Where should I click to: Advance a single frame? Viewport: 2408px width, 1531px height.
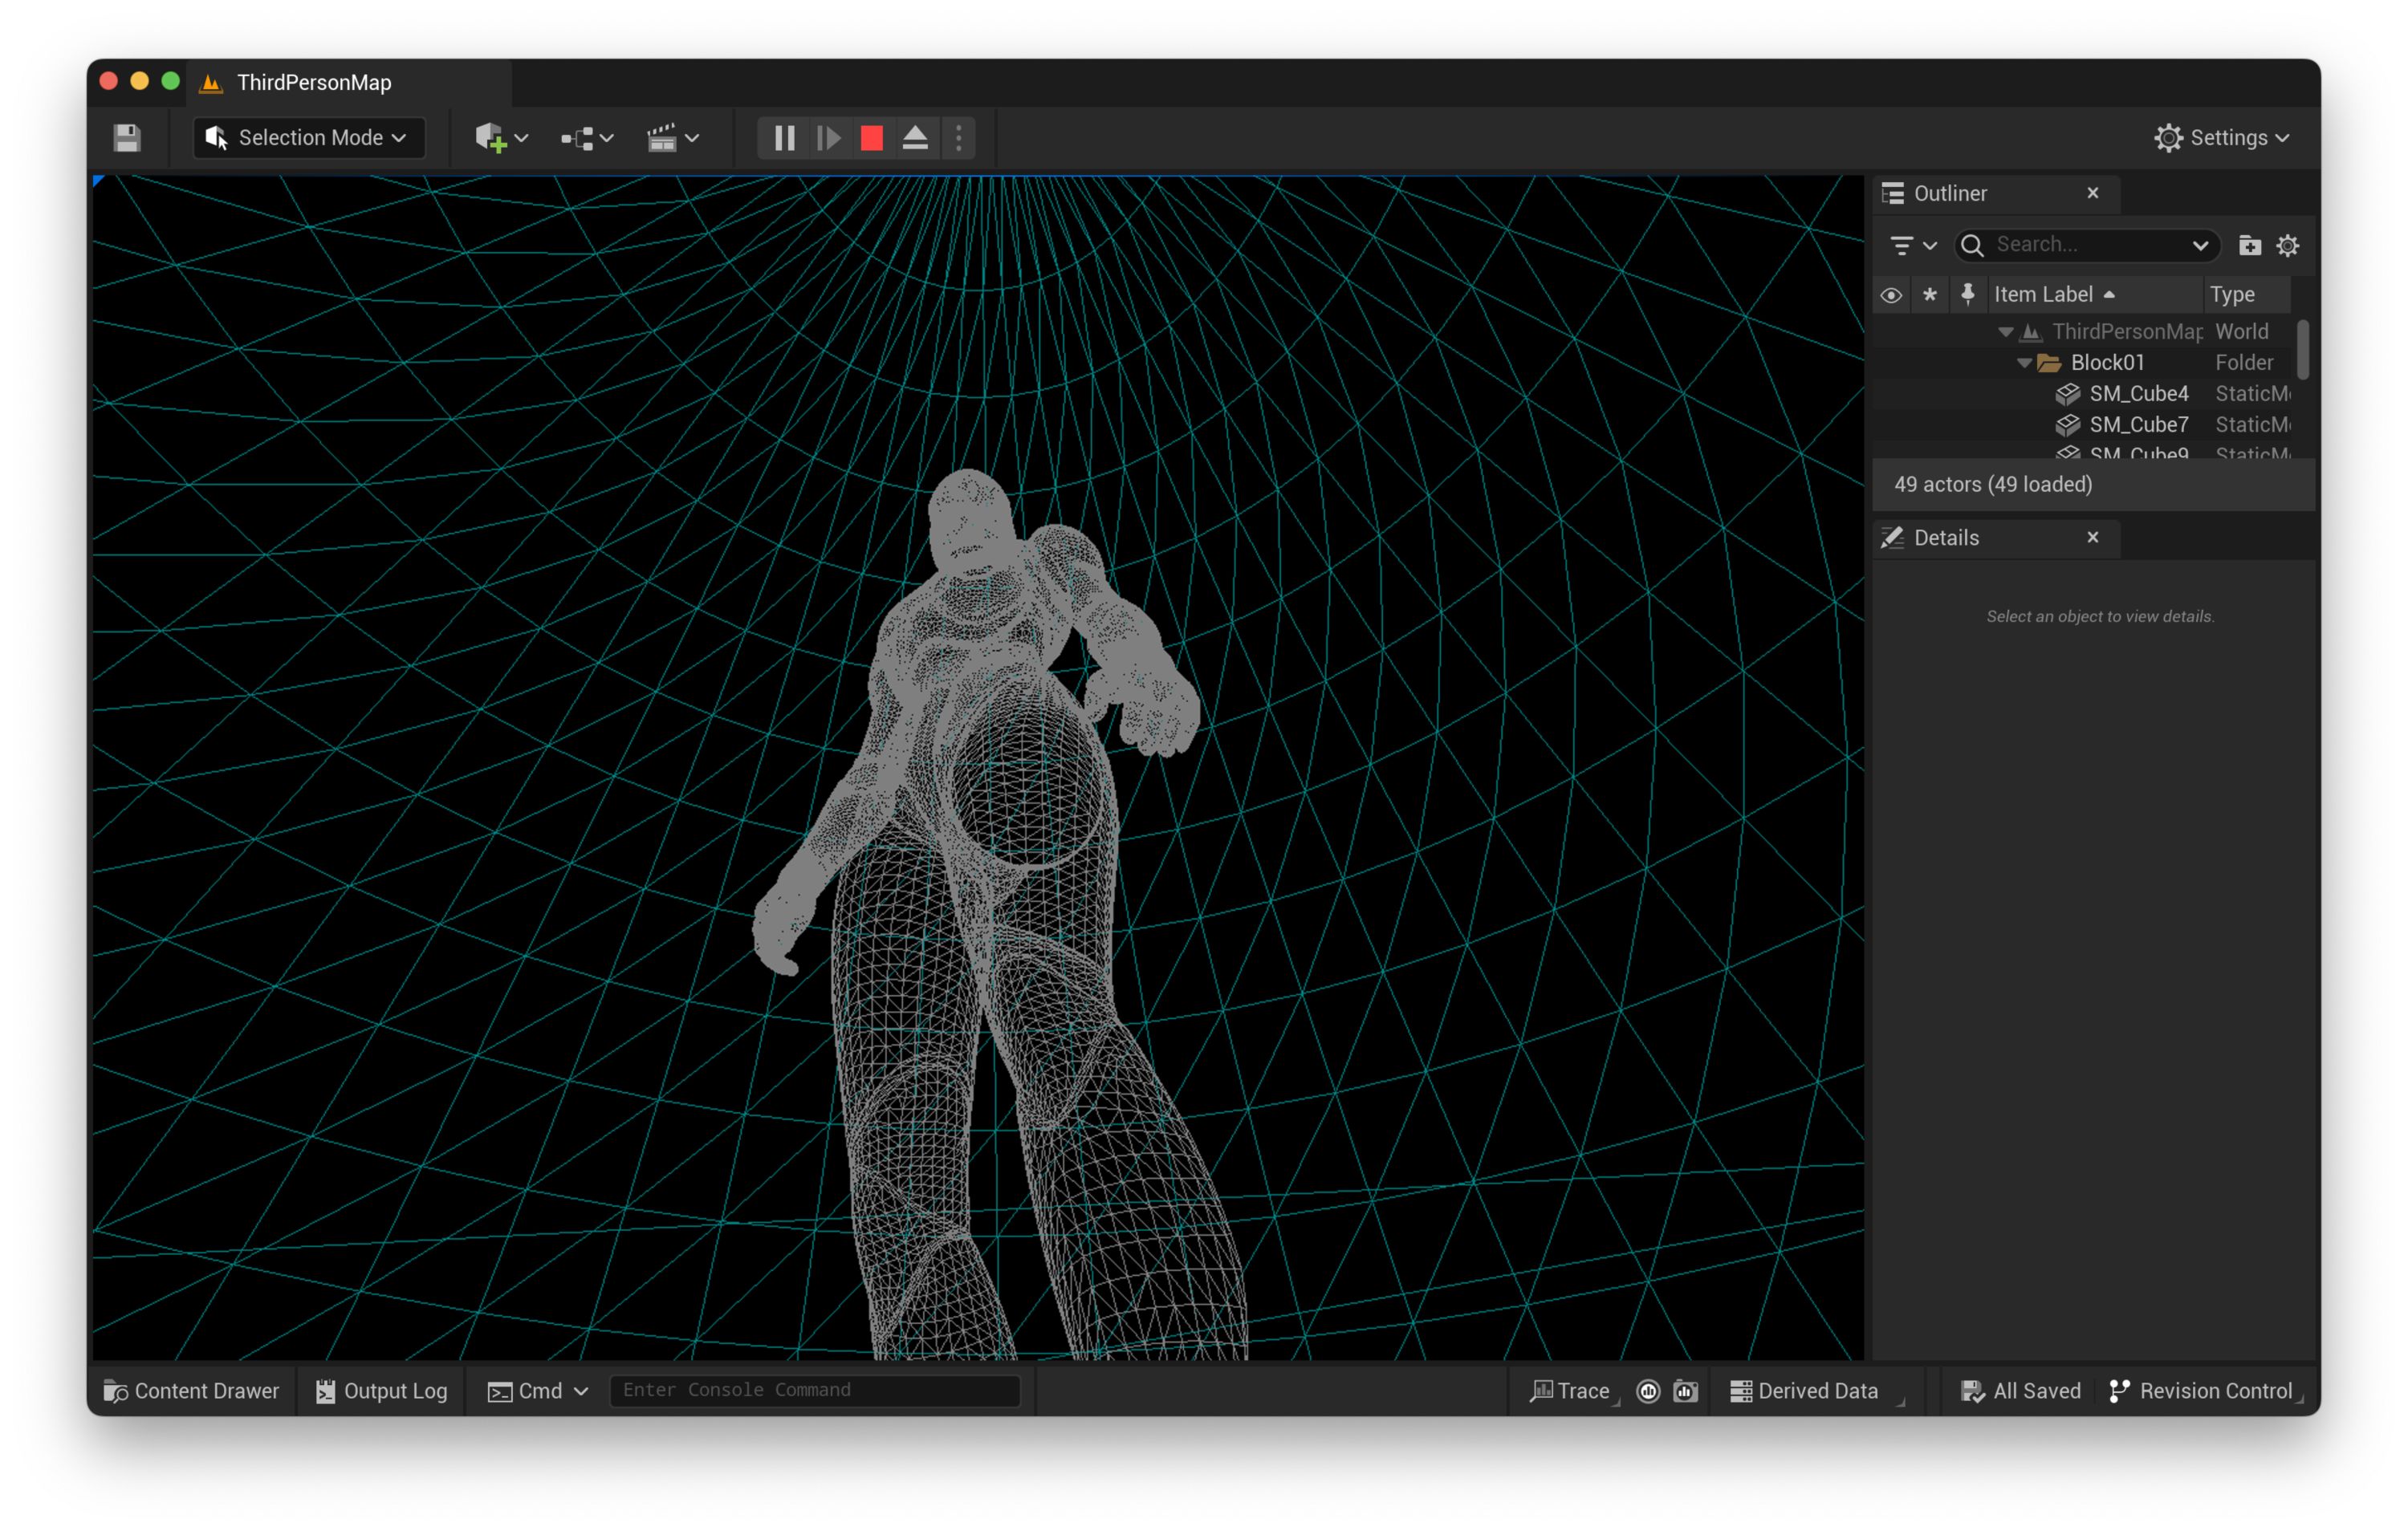(x=828, y=138)
